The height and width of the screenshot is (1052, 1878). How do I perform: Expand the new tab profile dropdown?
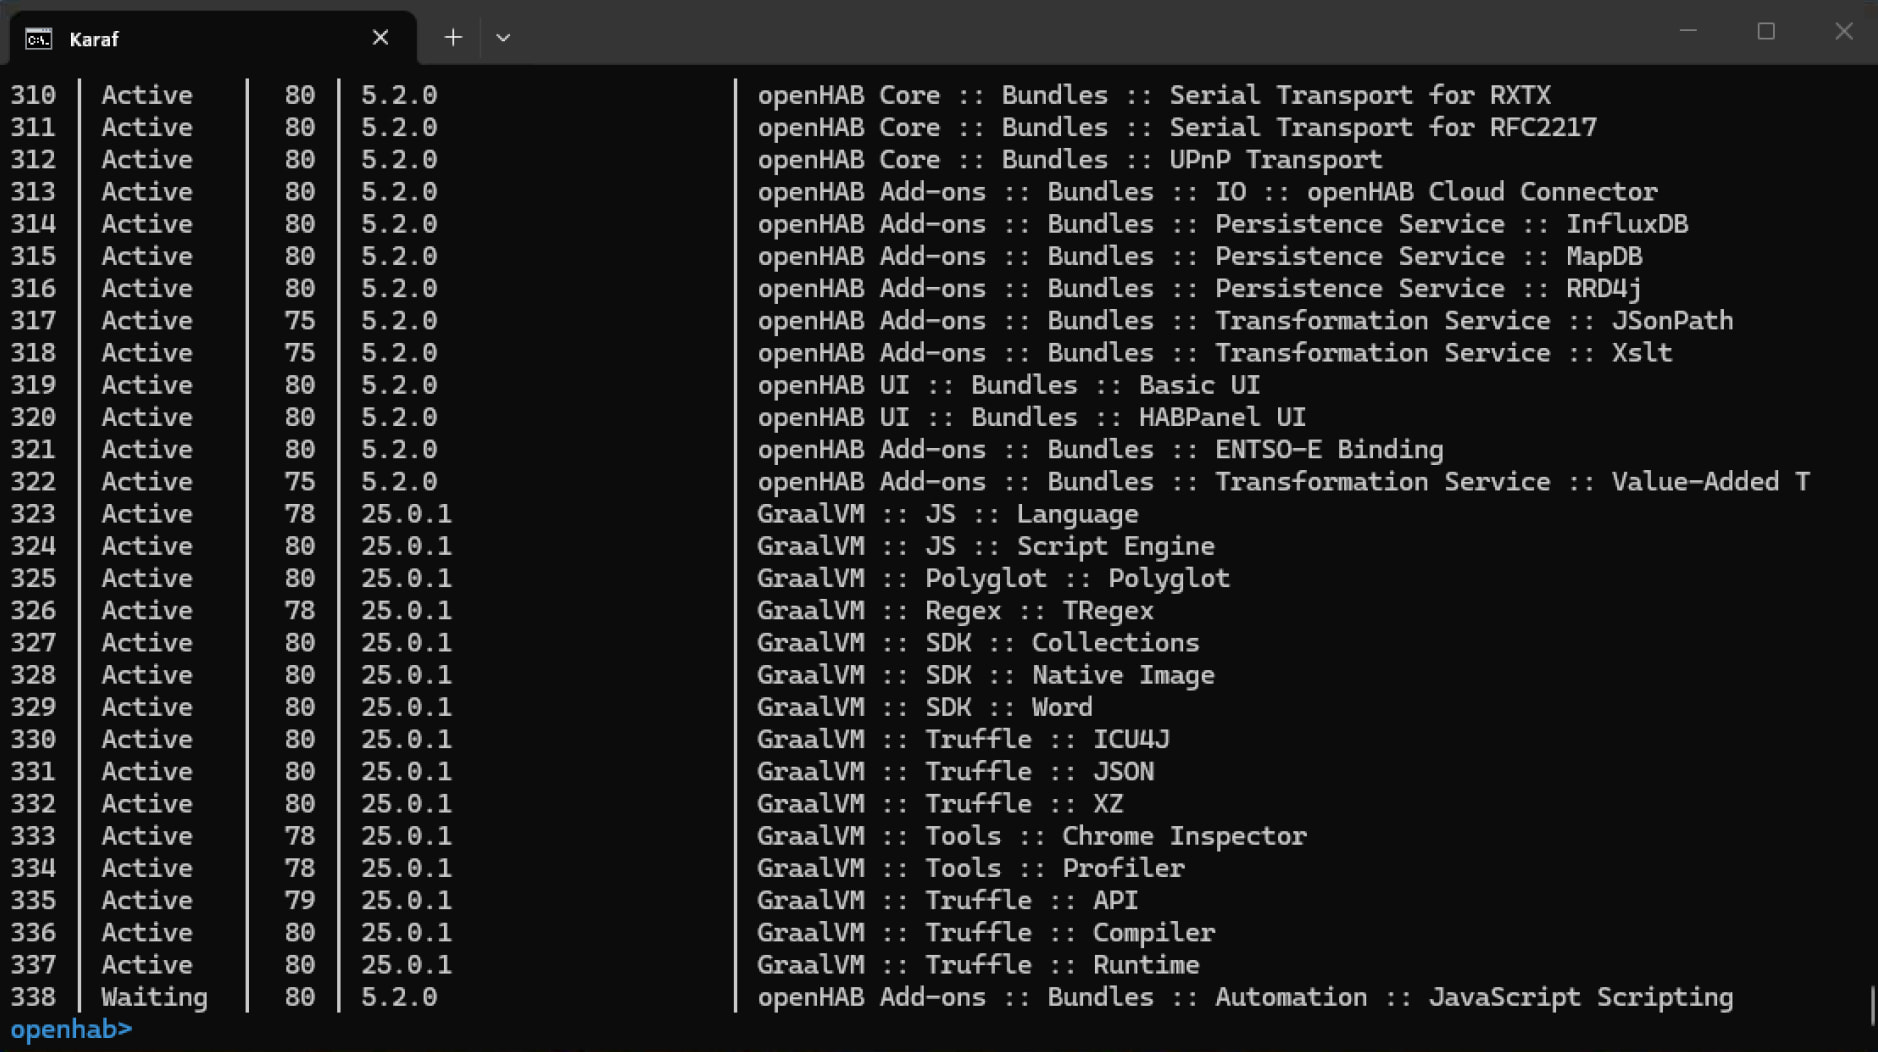click(x=503, y=38)
